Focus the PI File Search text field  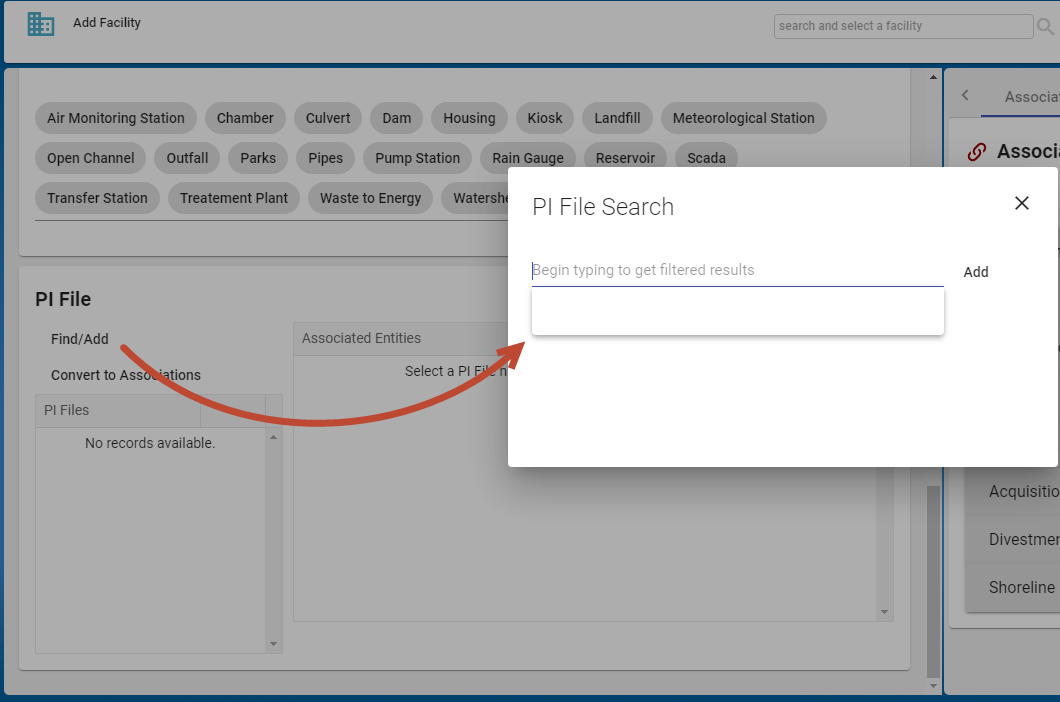[x=737, y=271]
